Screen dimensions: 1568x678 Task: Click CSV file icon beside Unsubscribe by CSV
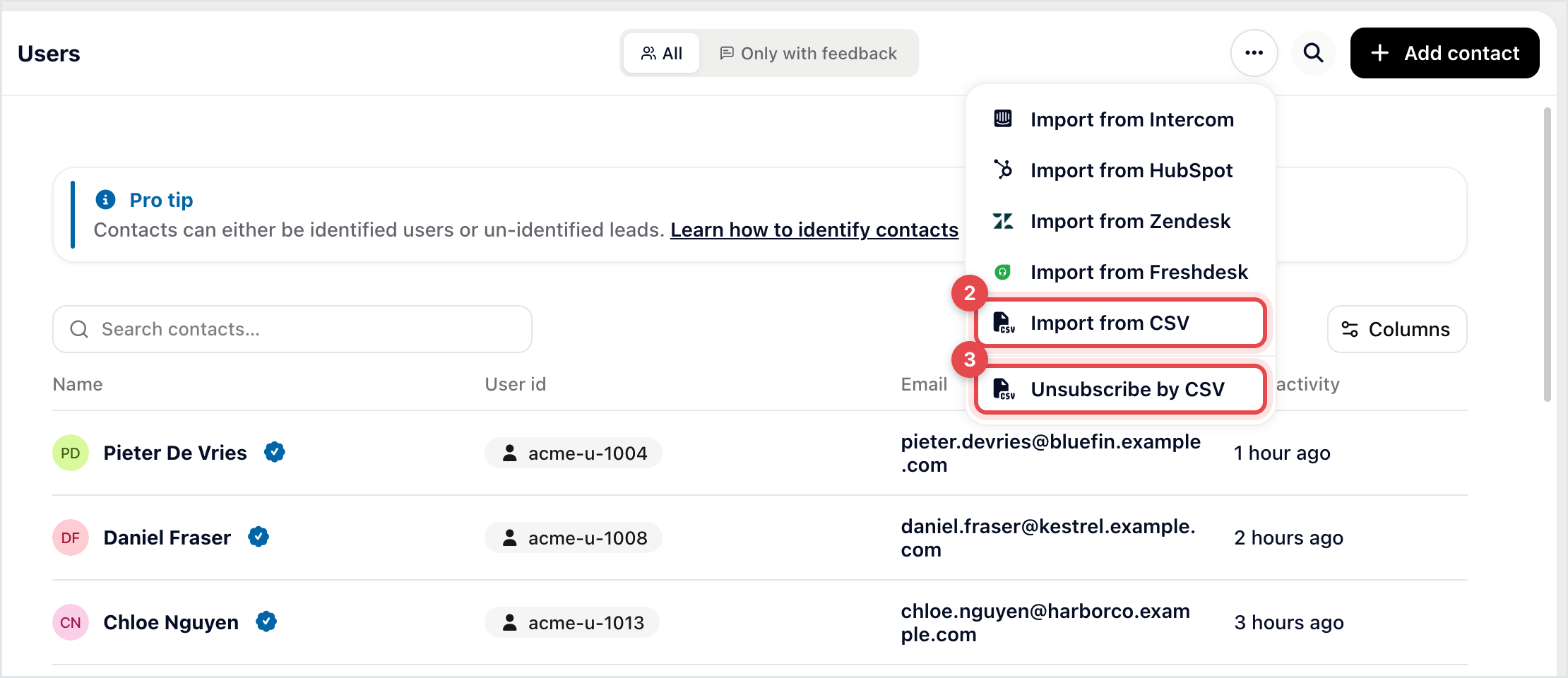pos(1003,389)
